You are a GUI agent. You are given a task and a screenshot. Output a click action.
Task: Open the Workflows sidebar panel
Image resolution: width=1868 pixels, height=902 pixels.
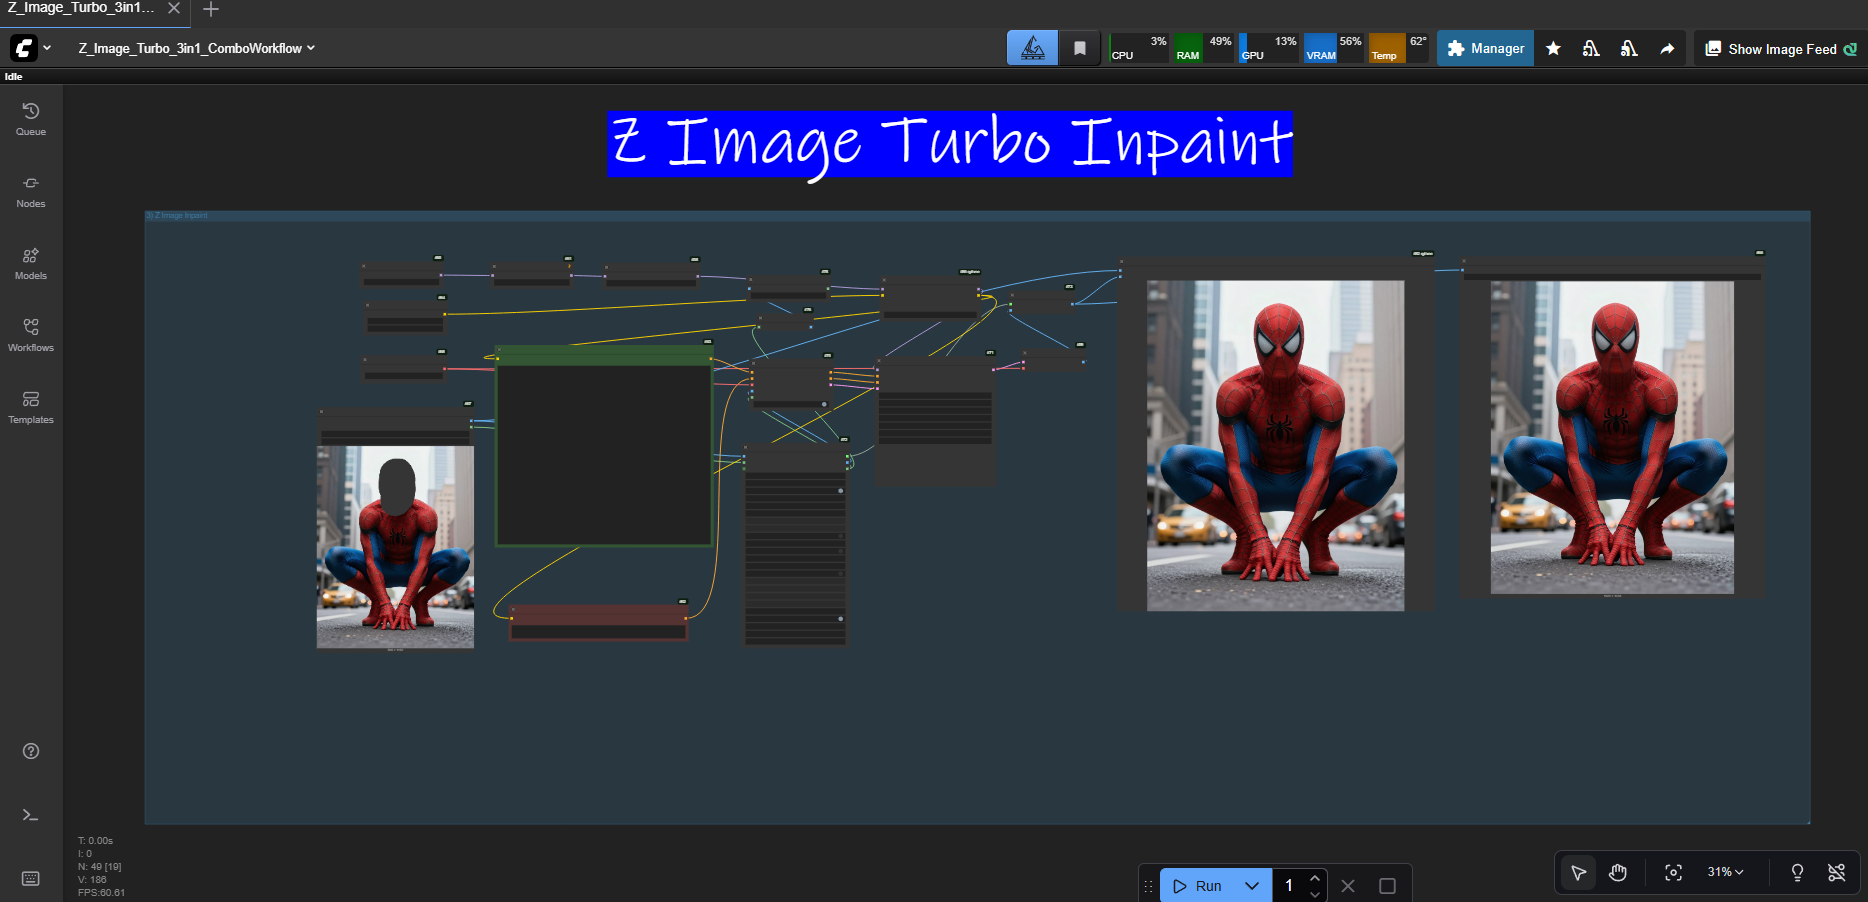tap(31, 335)
